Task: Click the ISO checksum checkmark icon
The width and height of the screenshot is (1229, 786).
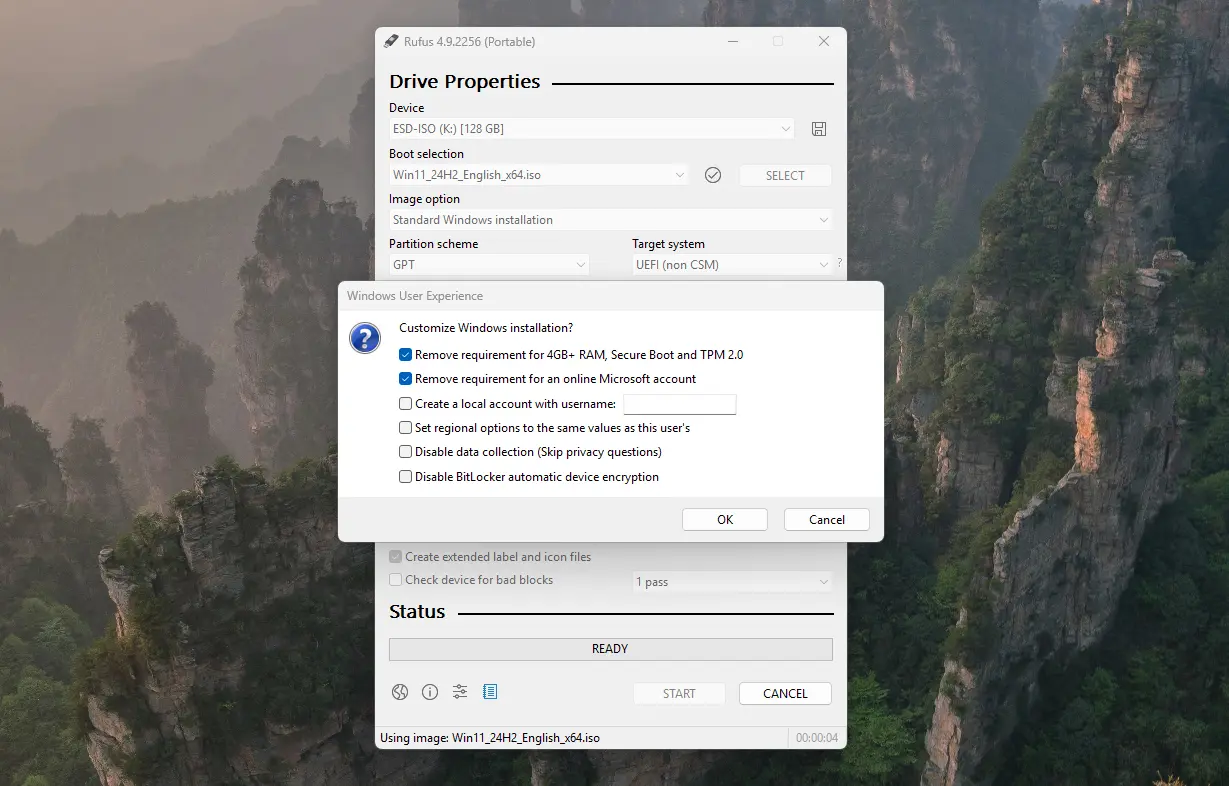Action: point(713,175)
